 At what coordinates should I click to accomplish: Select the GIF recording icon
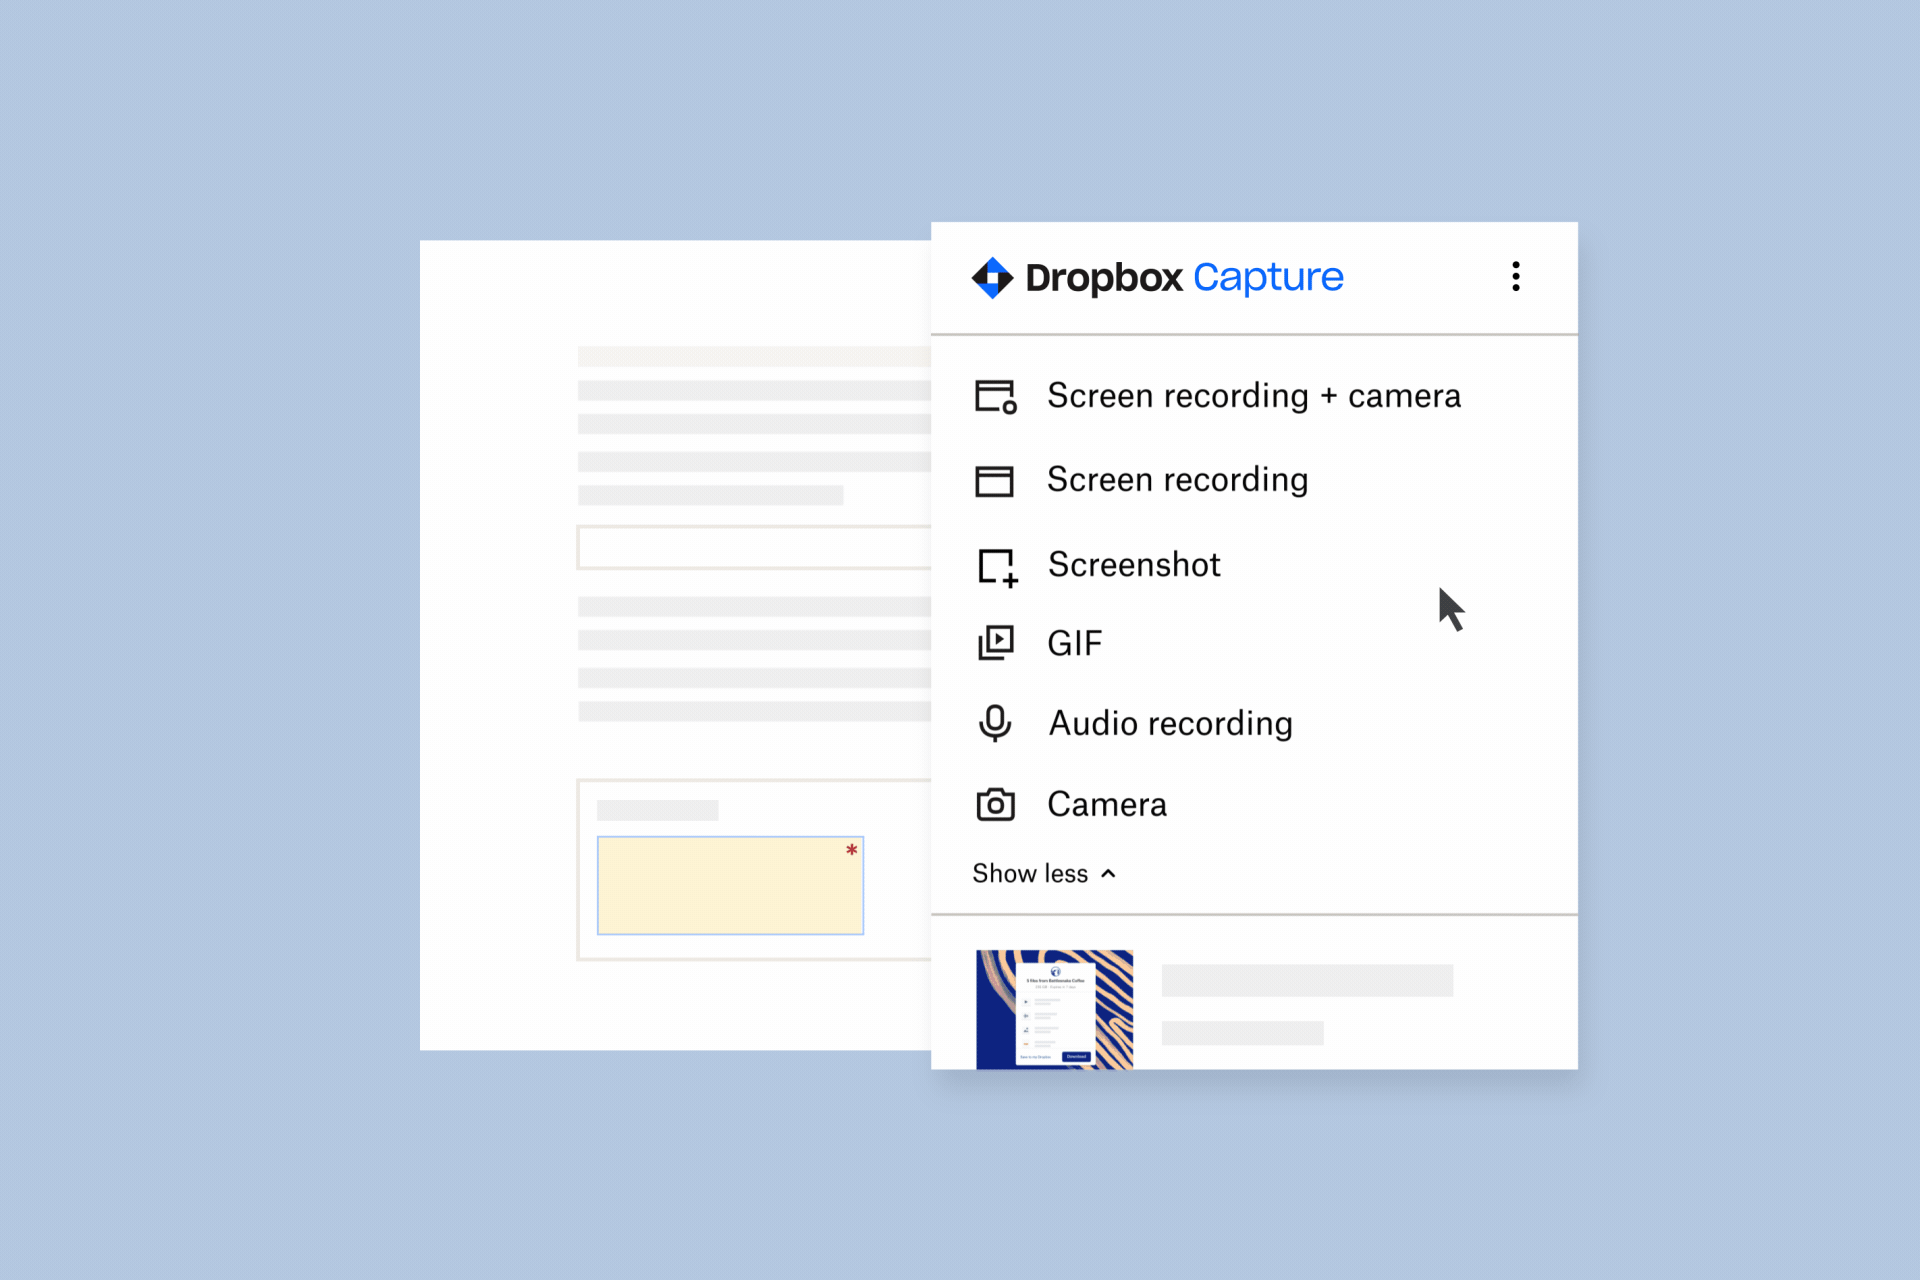(996, 641)
